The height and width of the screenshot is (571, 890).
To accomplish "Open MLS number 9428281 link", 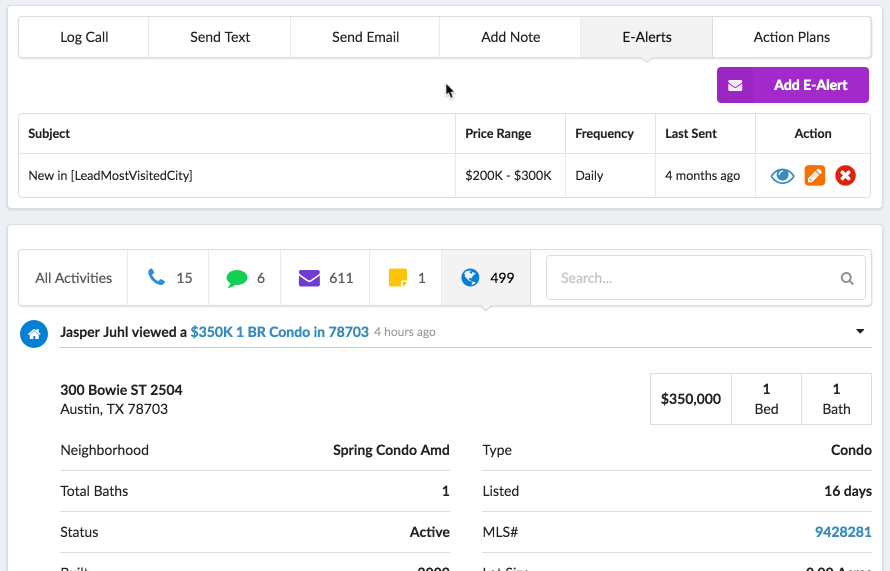I will pyautogui.click(x=842, y=532).
